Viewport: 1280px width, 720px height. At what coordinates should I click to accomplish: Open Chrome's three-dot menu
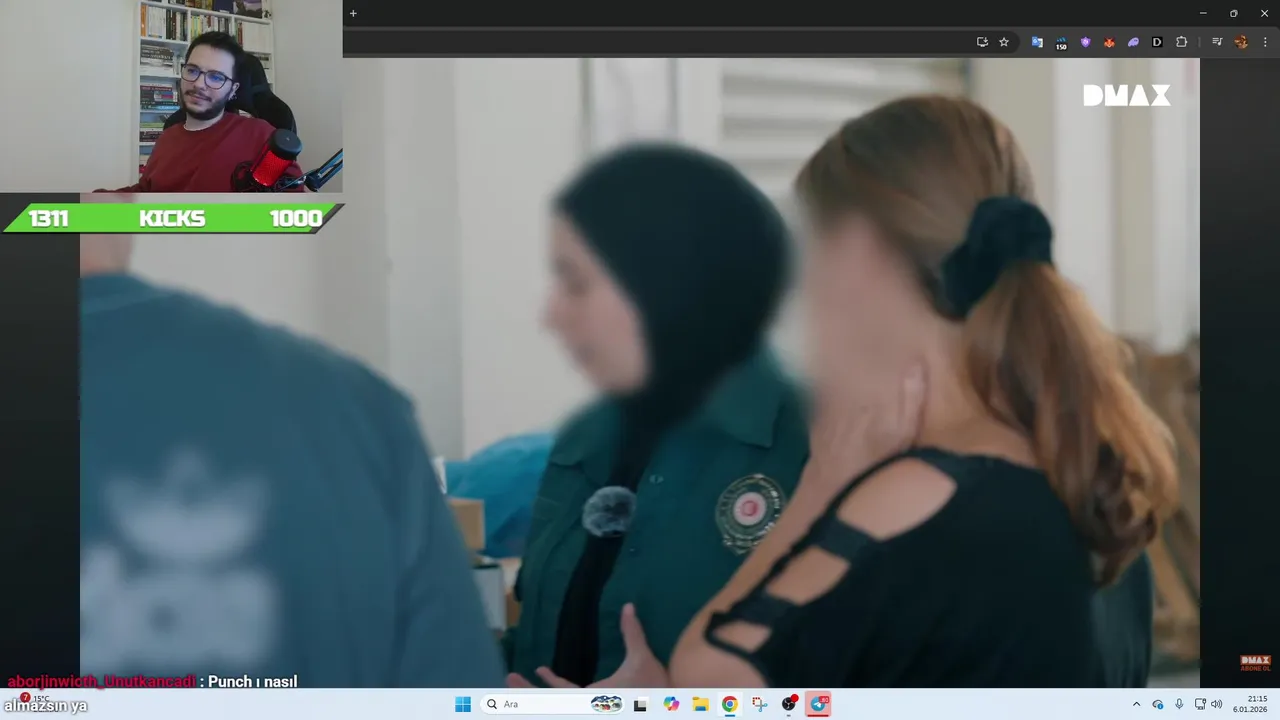pos(1265,42)
